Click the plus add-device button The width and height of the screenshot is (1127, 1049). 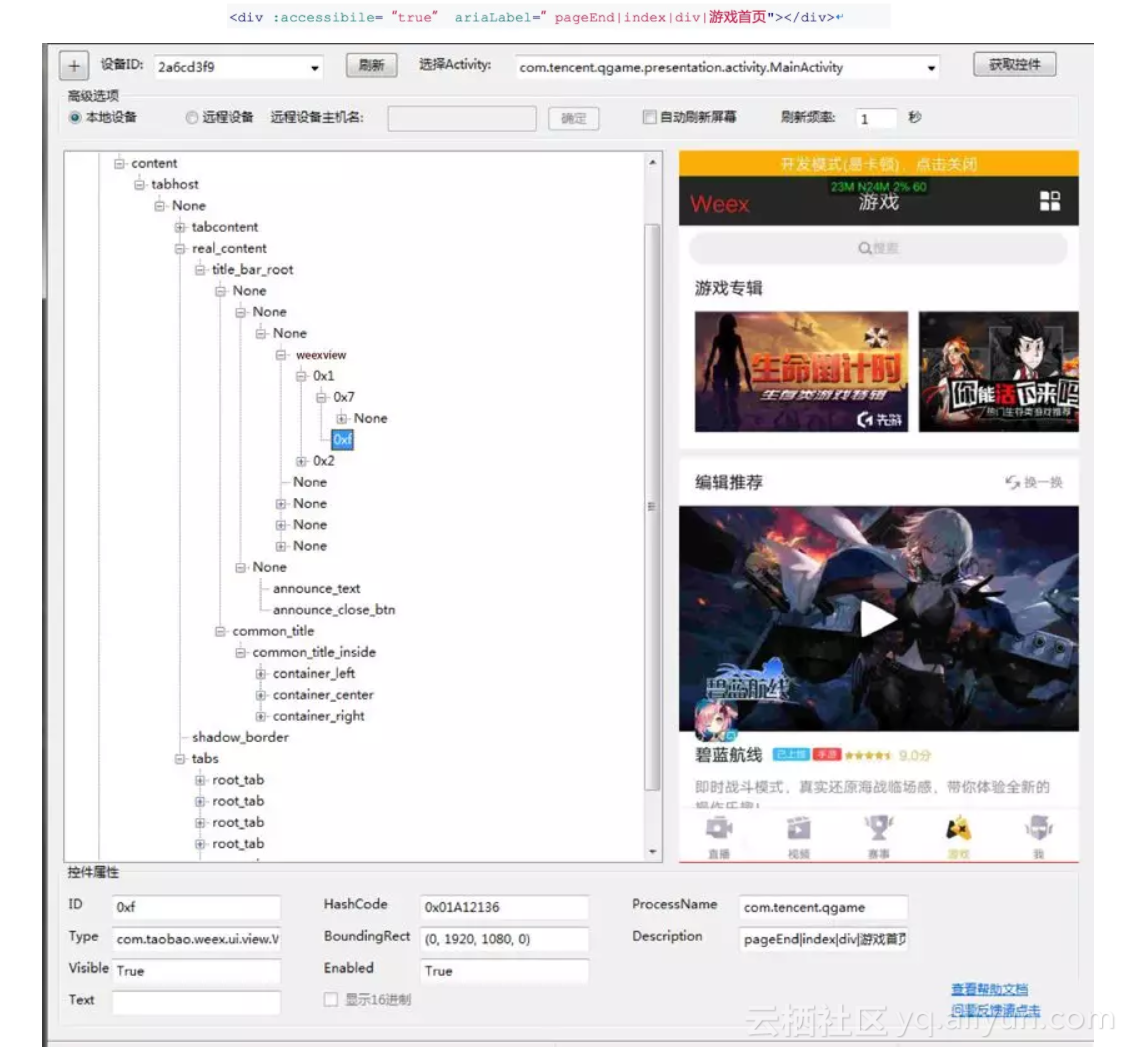pos(74,65)
